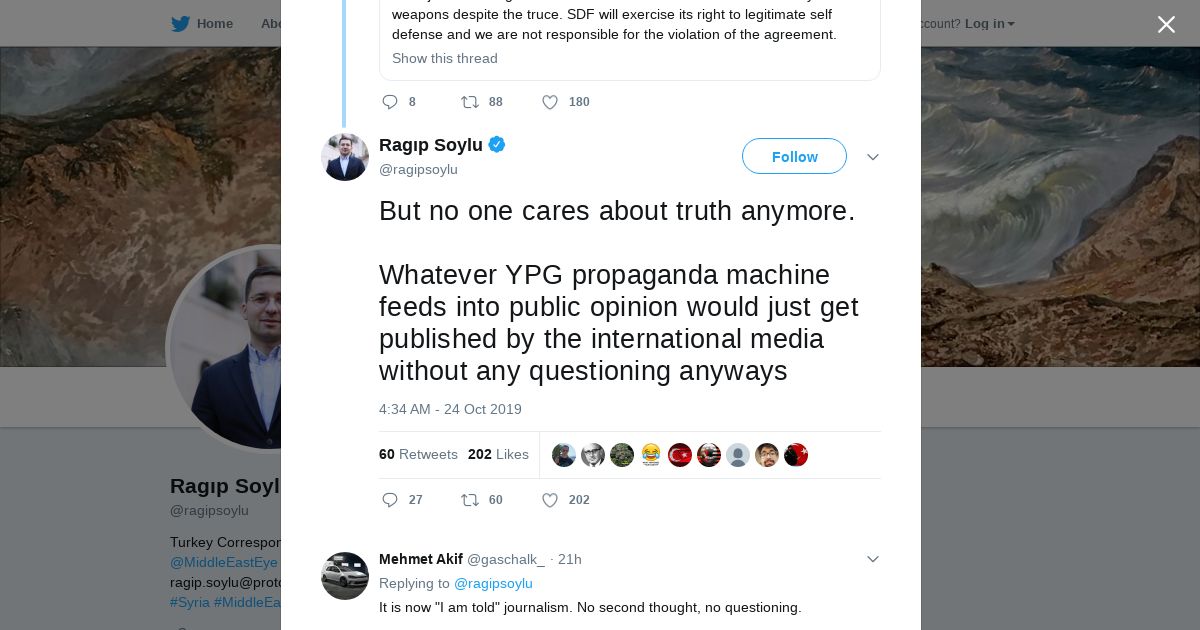1200x630 pixels.
Task: Open Mehmet Akif's profile picture
Action: 345,576
